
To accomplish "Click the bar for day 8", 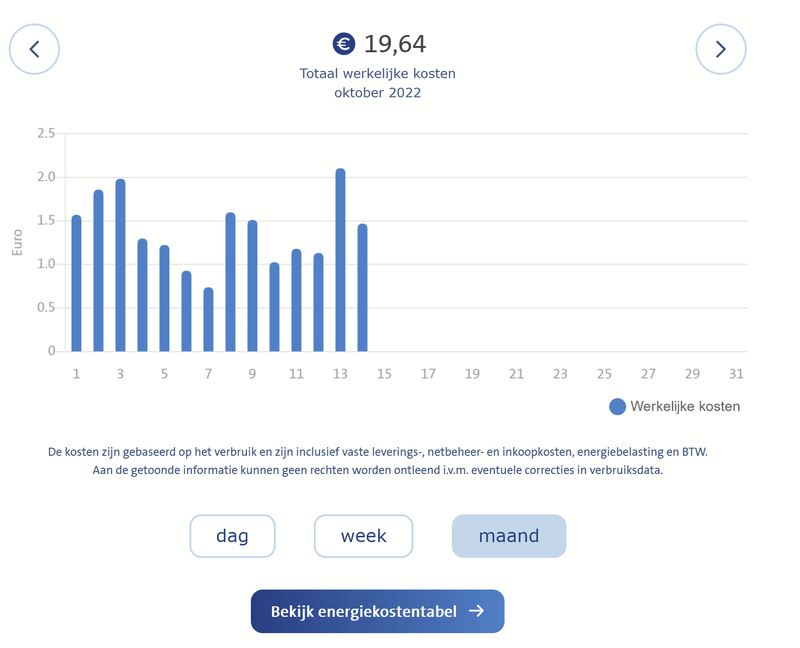I will point(230,282).
